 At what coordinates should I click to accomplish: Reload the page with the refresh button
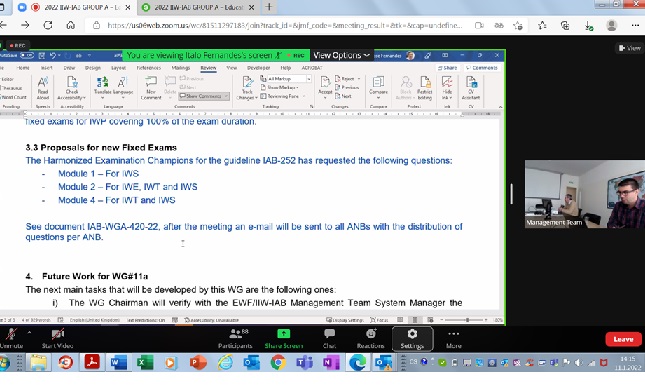click(48, 25)
